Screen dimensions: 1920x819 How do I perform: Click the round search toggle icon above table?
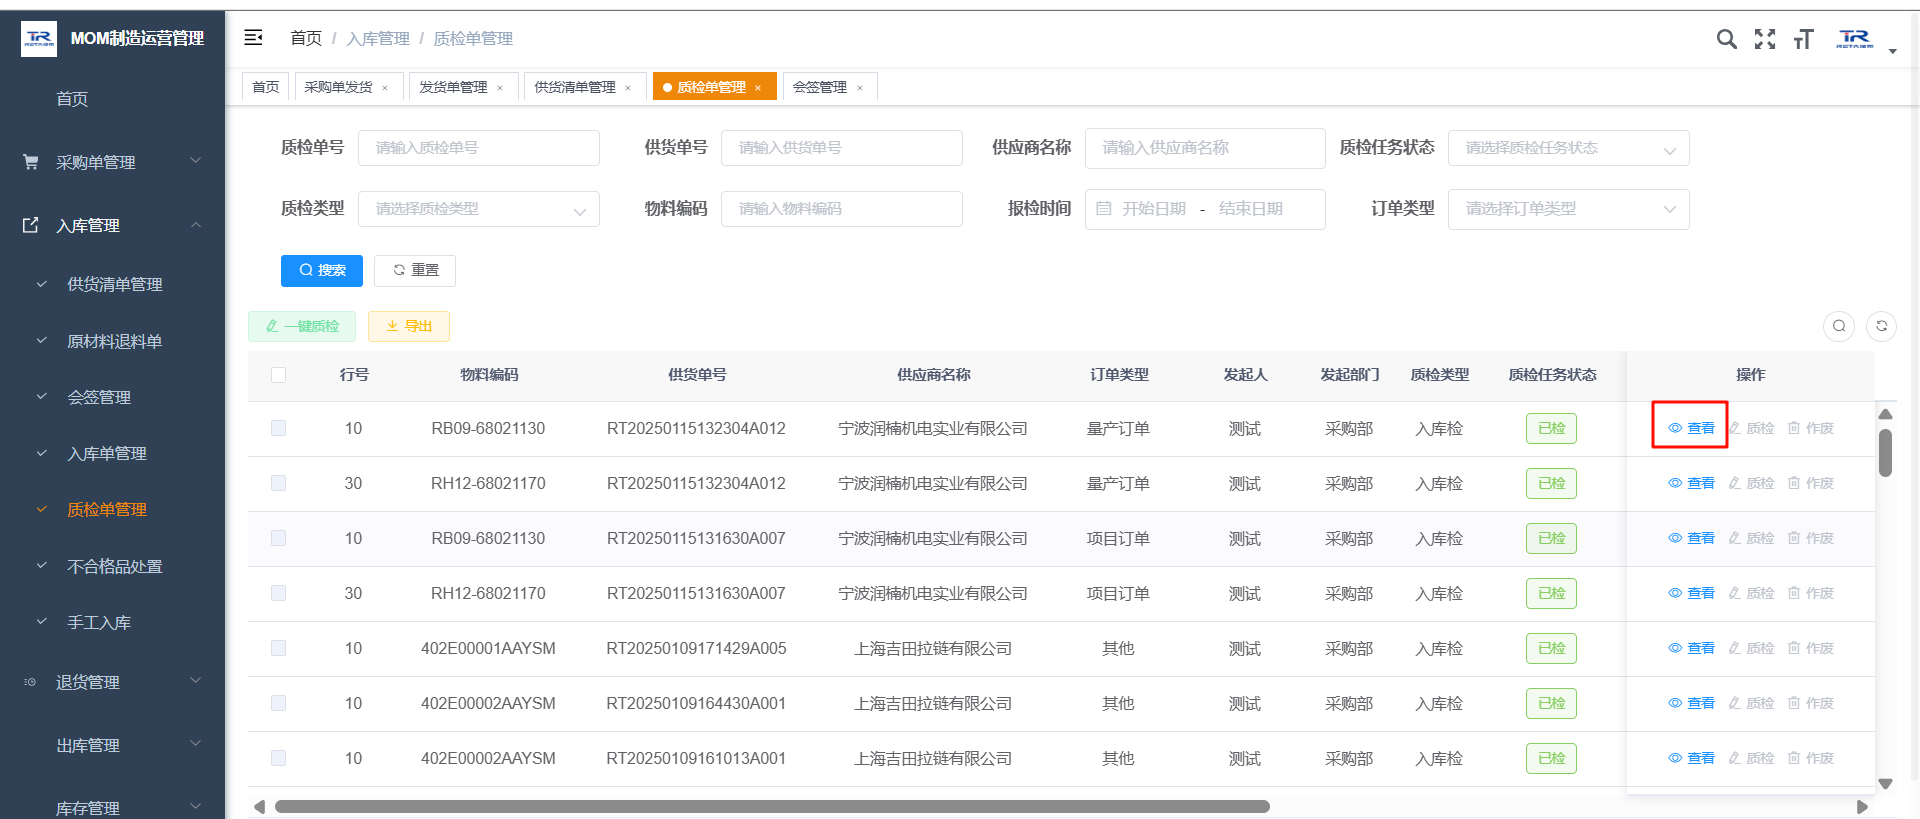coord(1839,326)
